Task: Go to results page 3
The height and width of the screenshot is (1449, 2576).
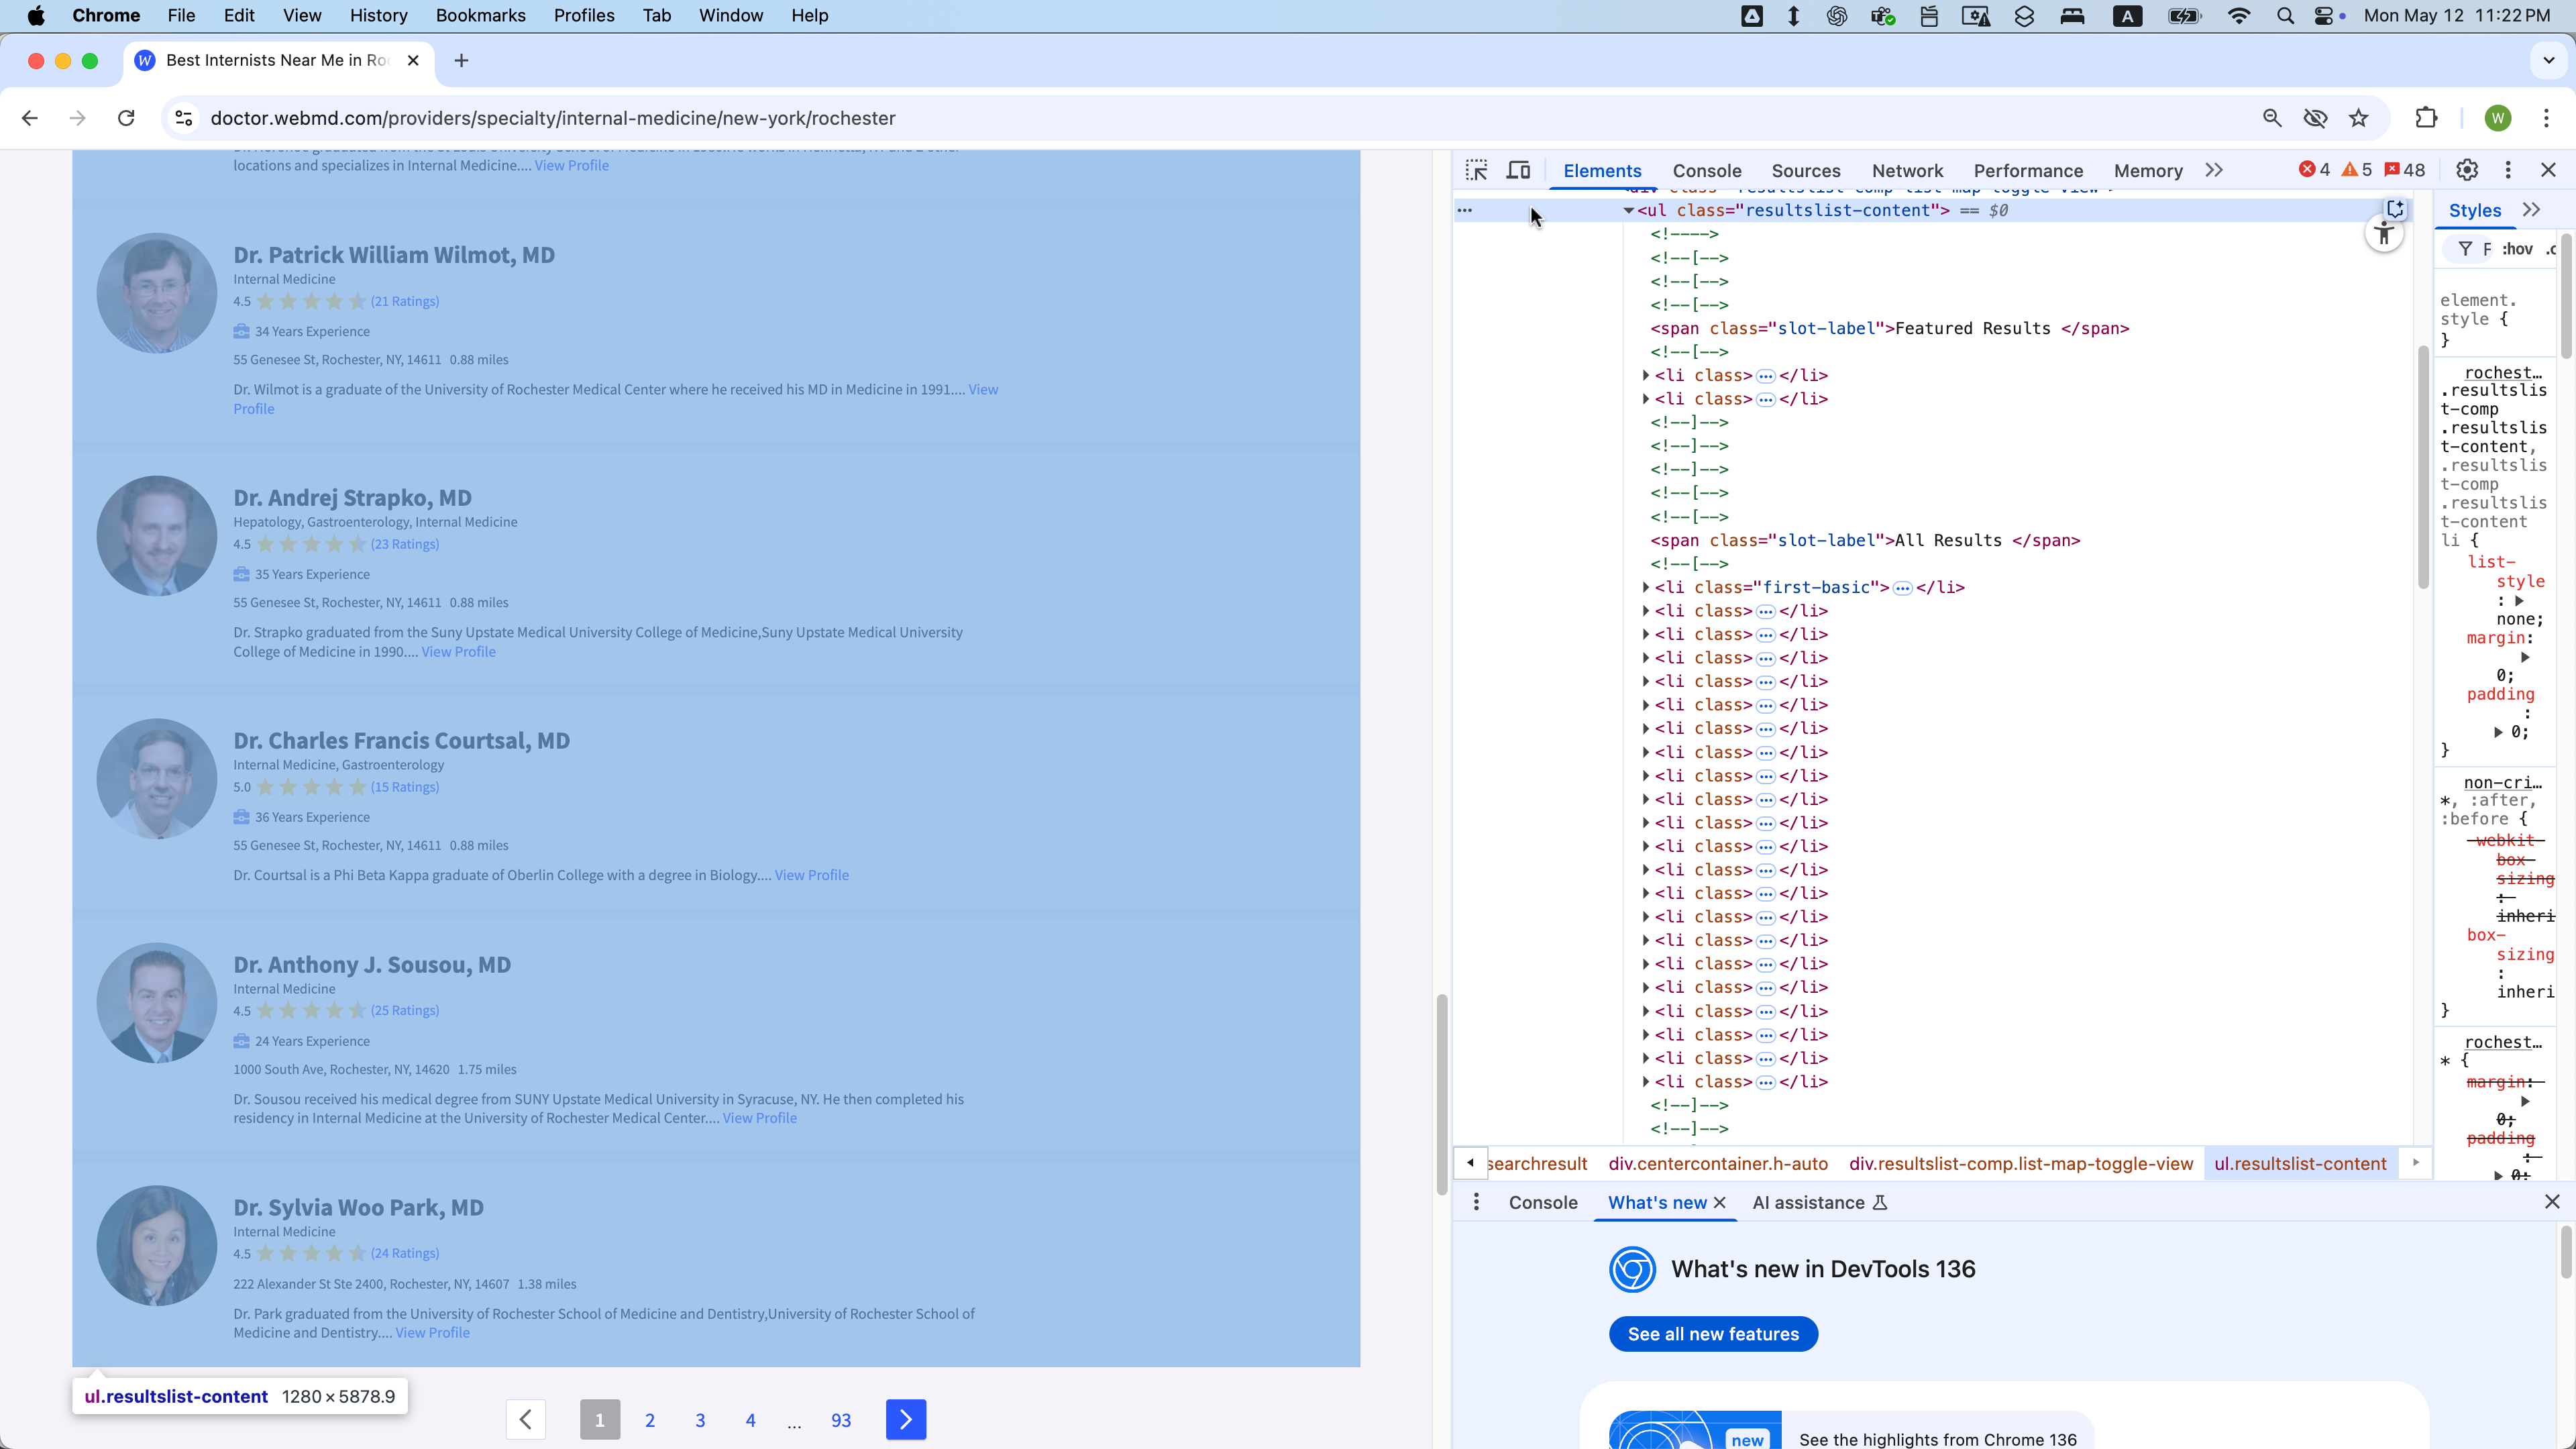Action: pos(700,1420)
